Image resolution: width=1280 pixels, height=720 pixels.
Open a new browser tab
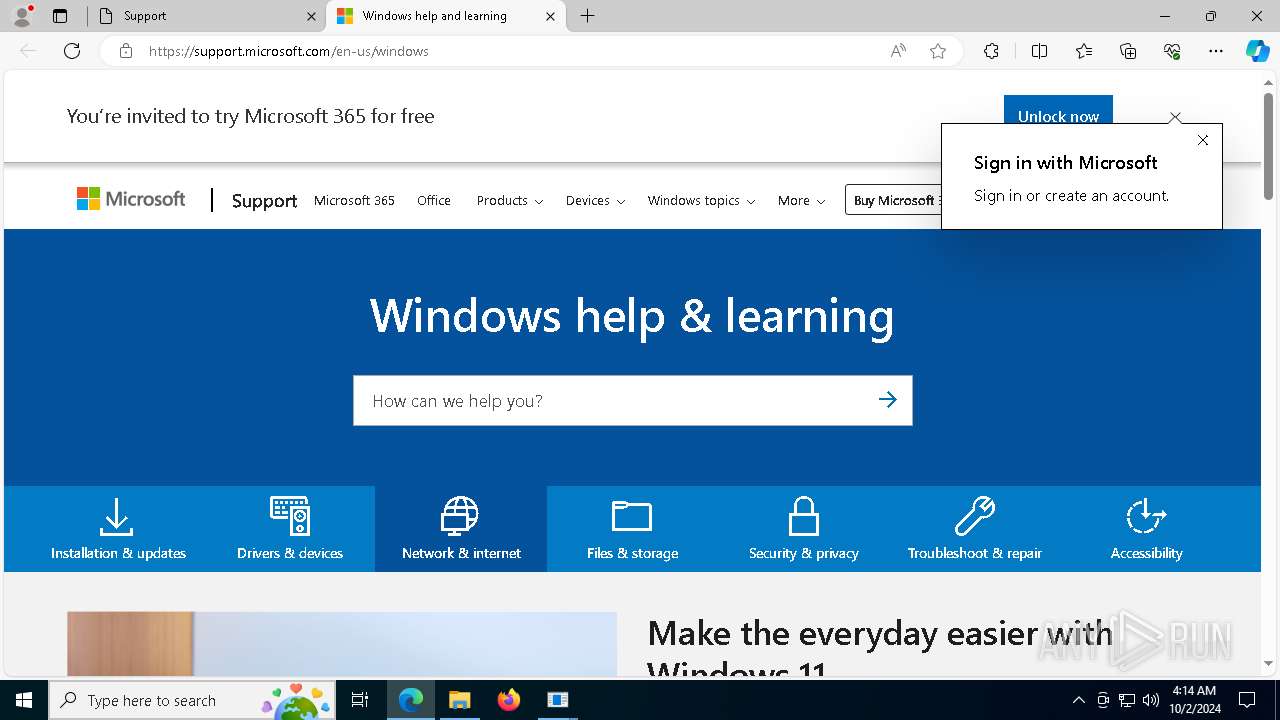[588, 16]
